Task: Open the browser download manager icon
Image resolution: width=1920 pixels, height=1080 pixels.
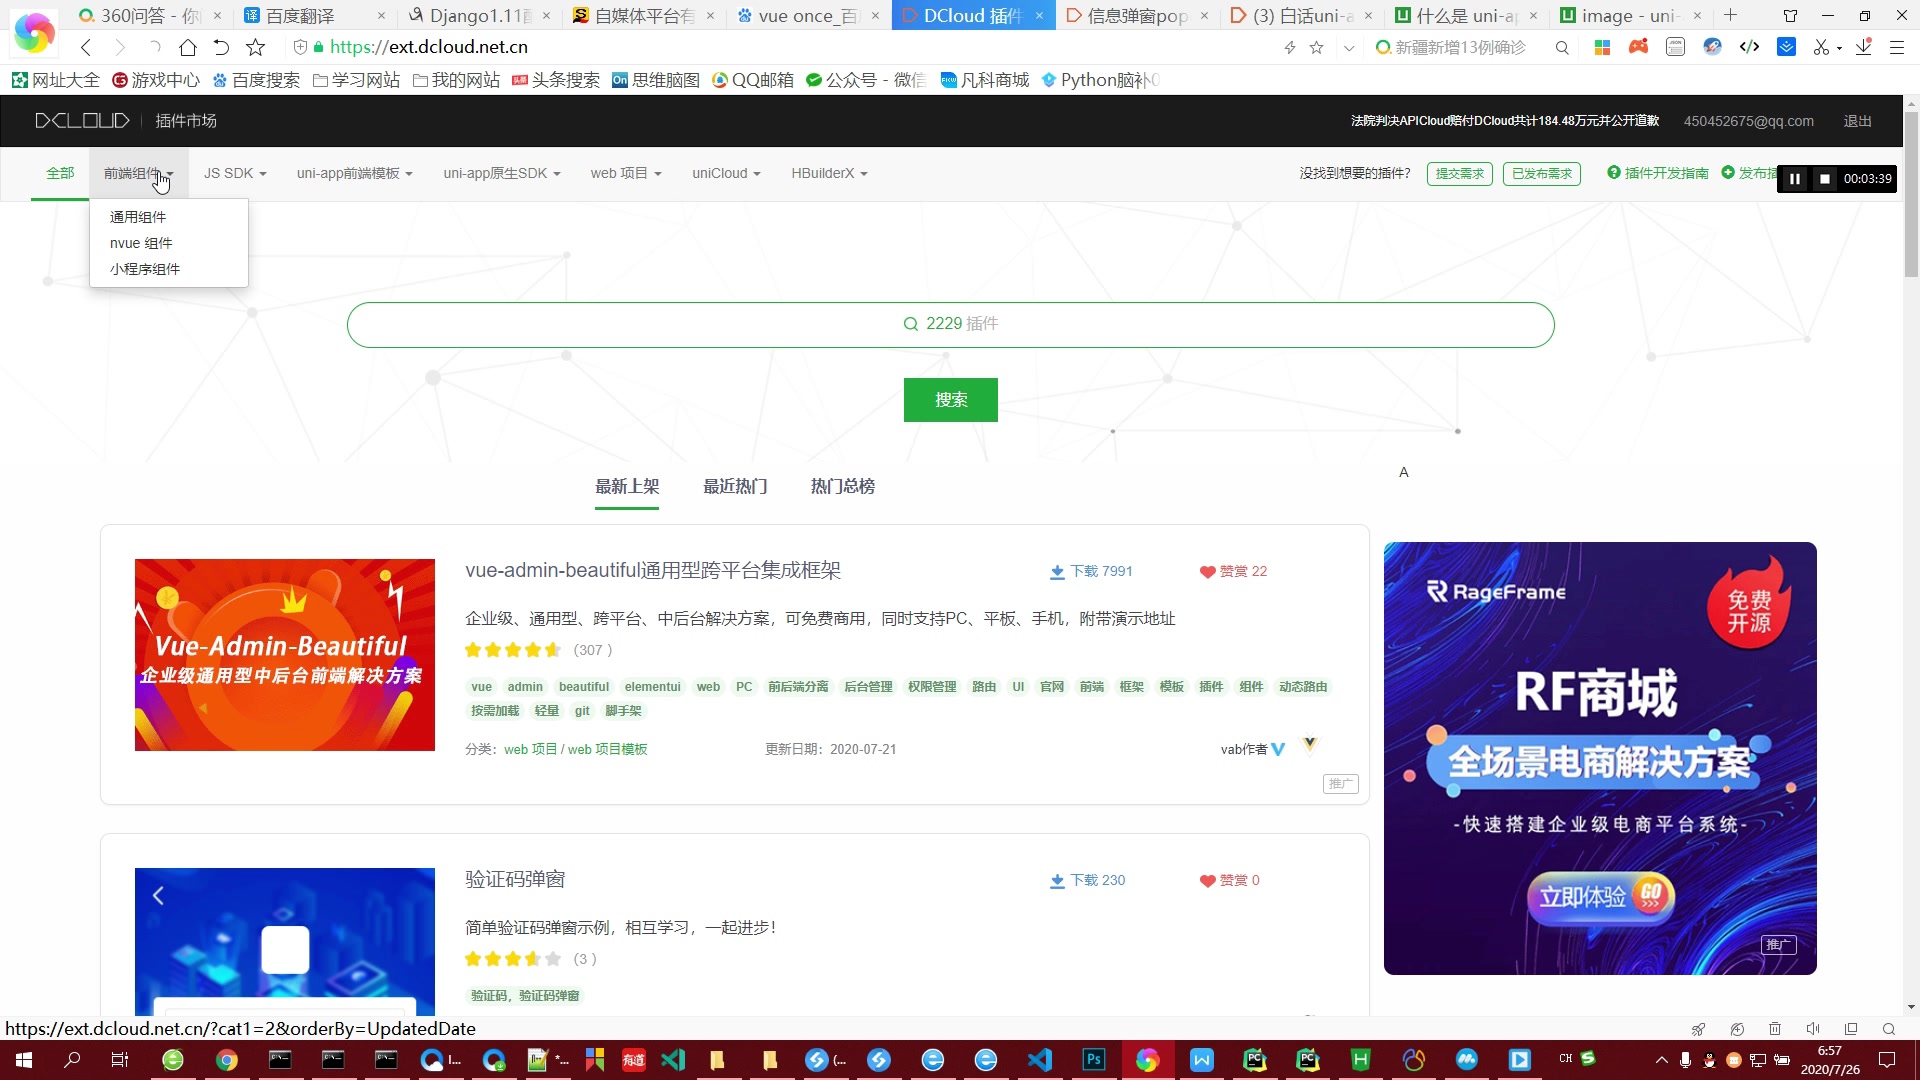Action: tap(1861, 46)
